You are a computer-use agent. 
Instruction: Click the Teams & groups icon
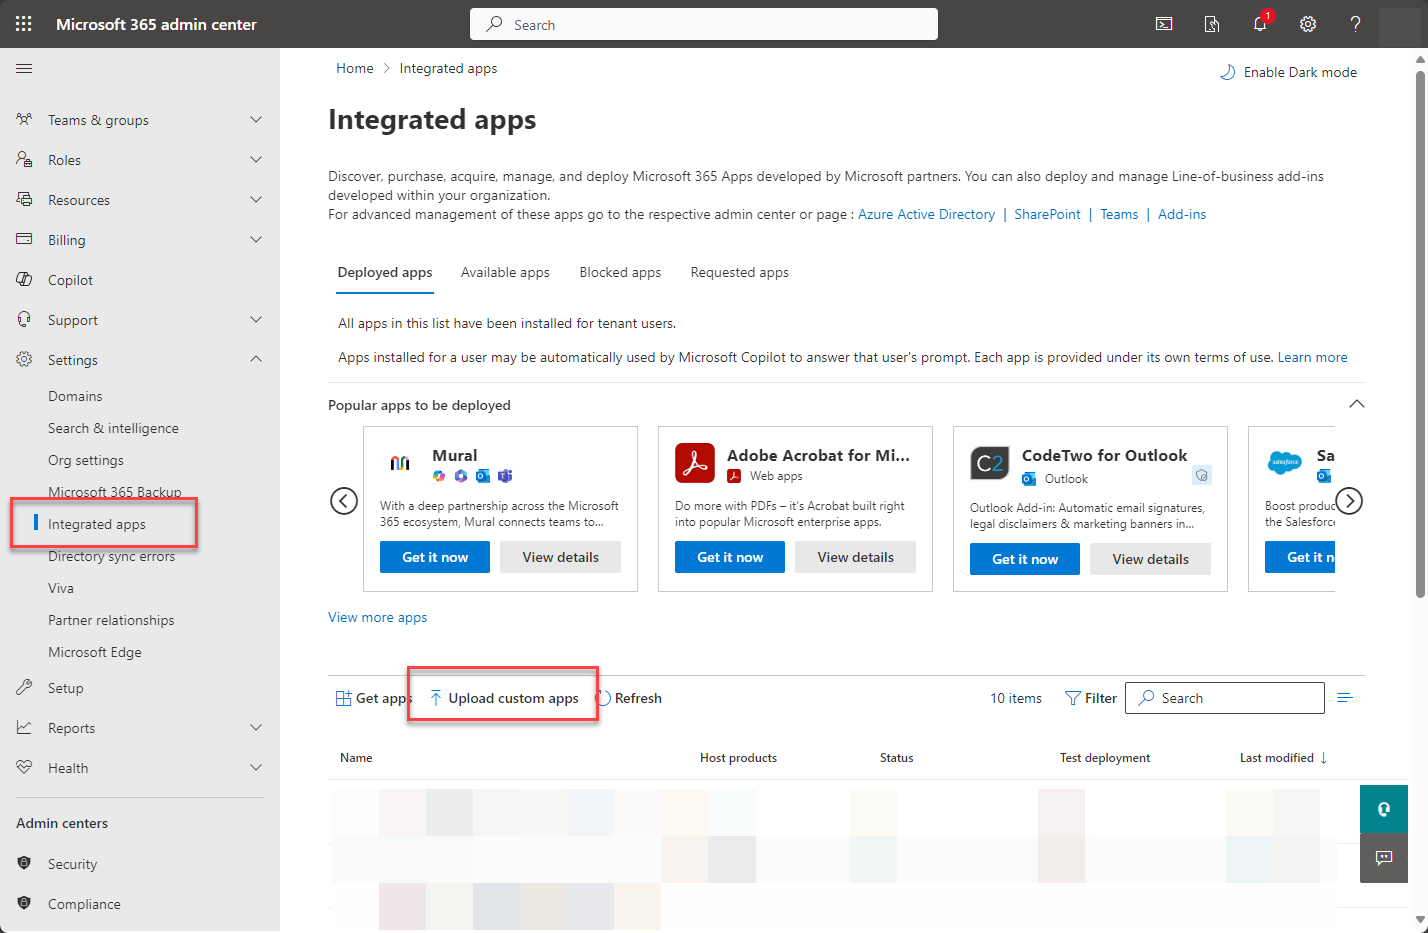coord(24,120)
